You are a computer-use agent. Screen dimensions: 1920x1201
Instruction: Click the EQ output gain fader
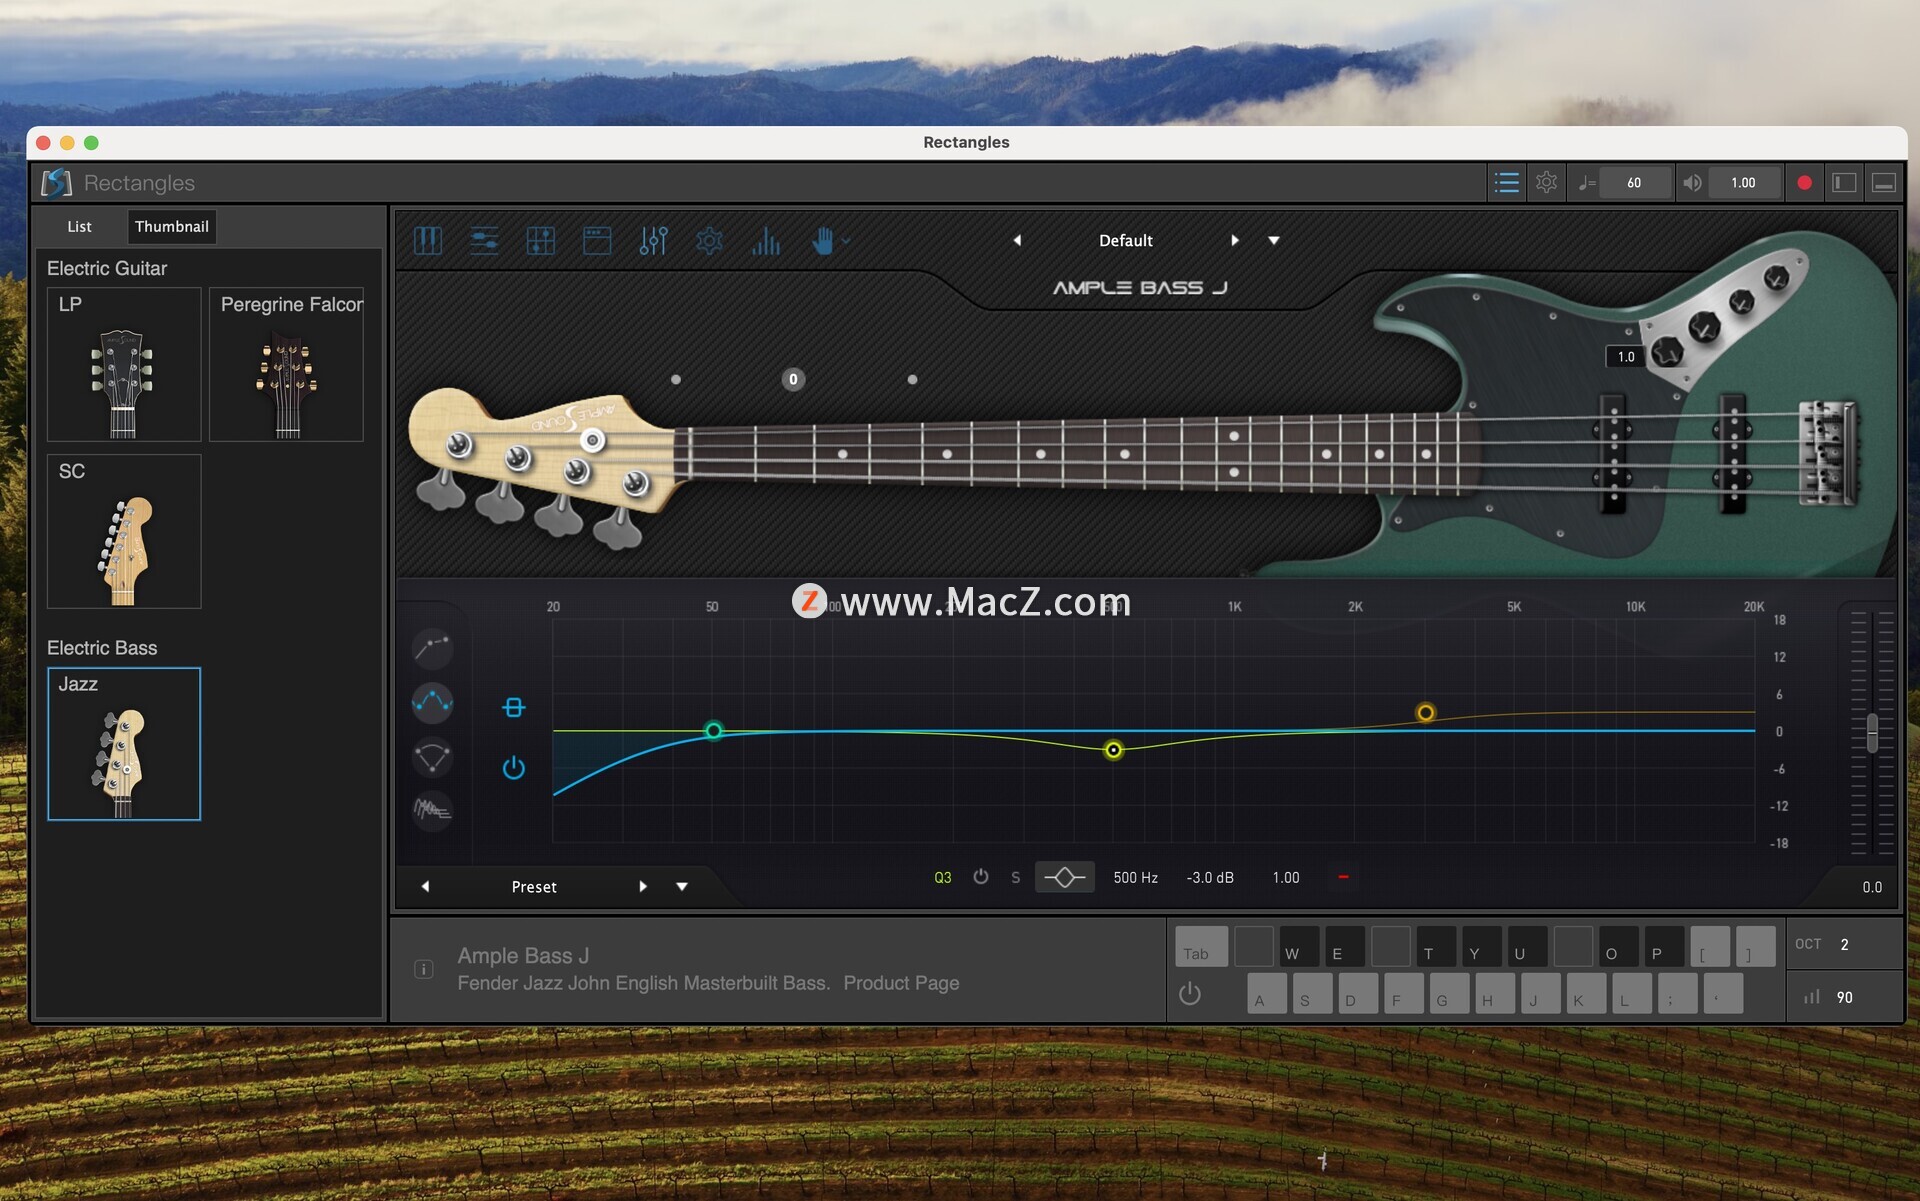click(x=1872, y=733)
